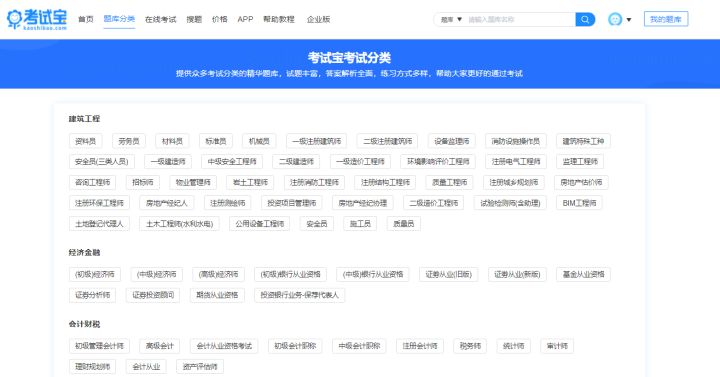Open the 基金从业资格 category
The width and height of the screenshot is (720, 377).
tap(583, 274)
